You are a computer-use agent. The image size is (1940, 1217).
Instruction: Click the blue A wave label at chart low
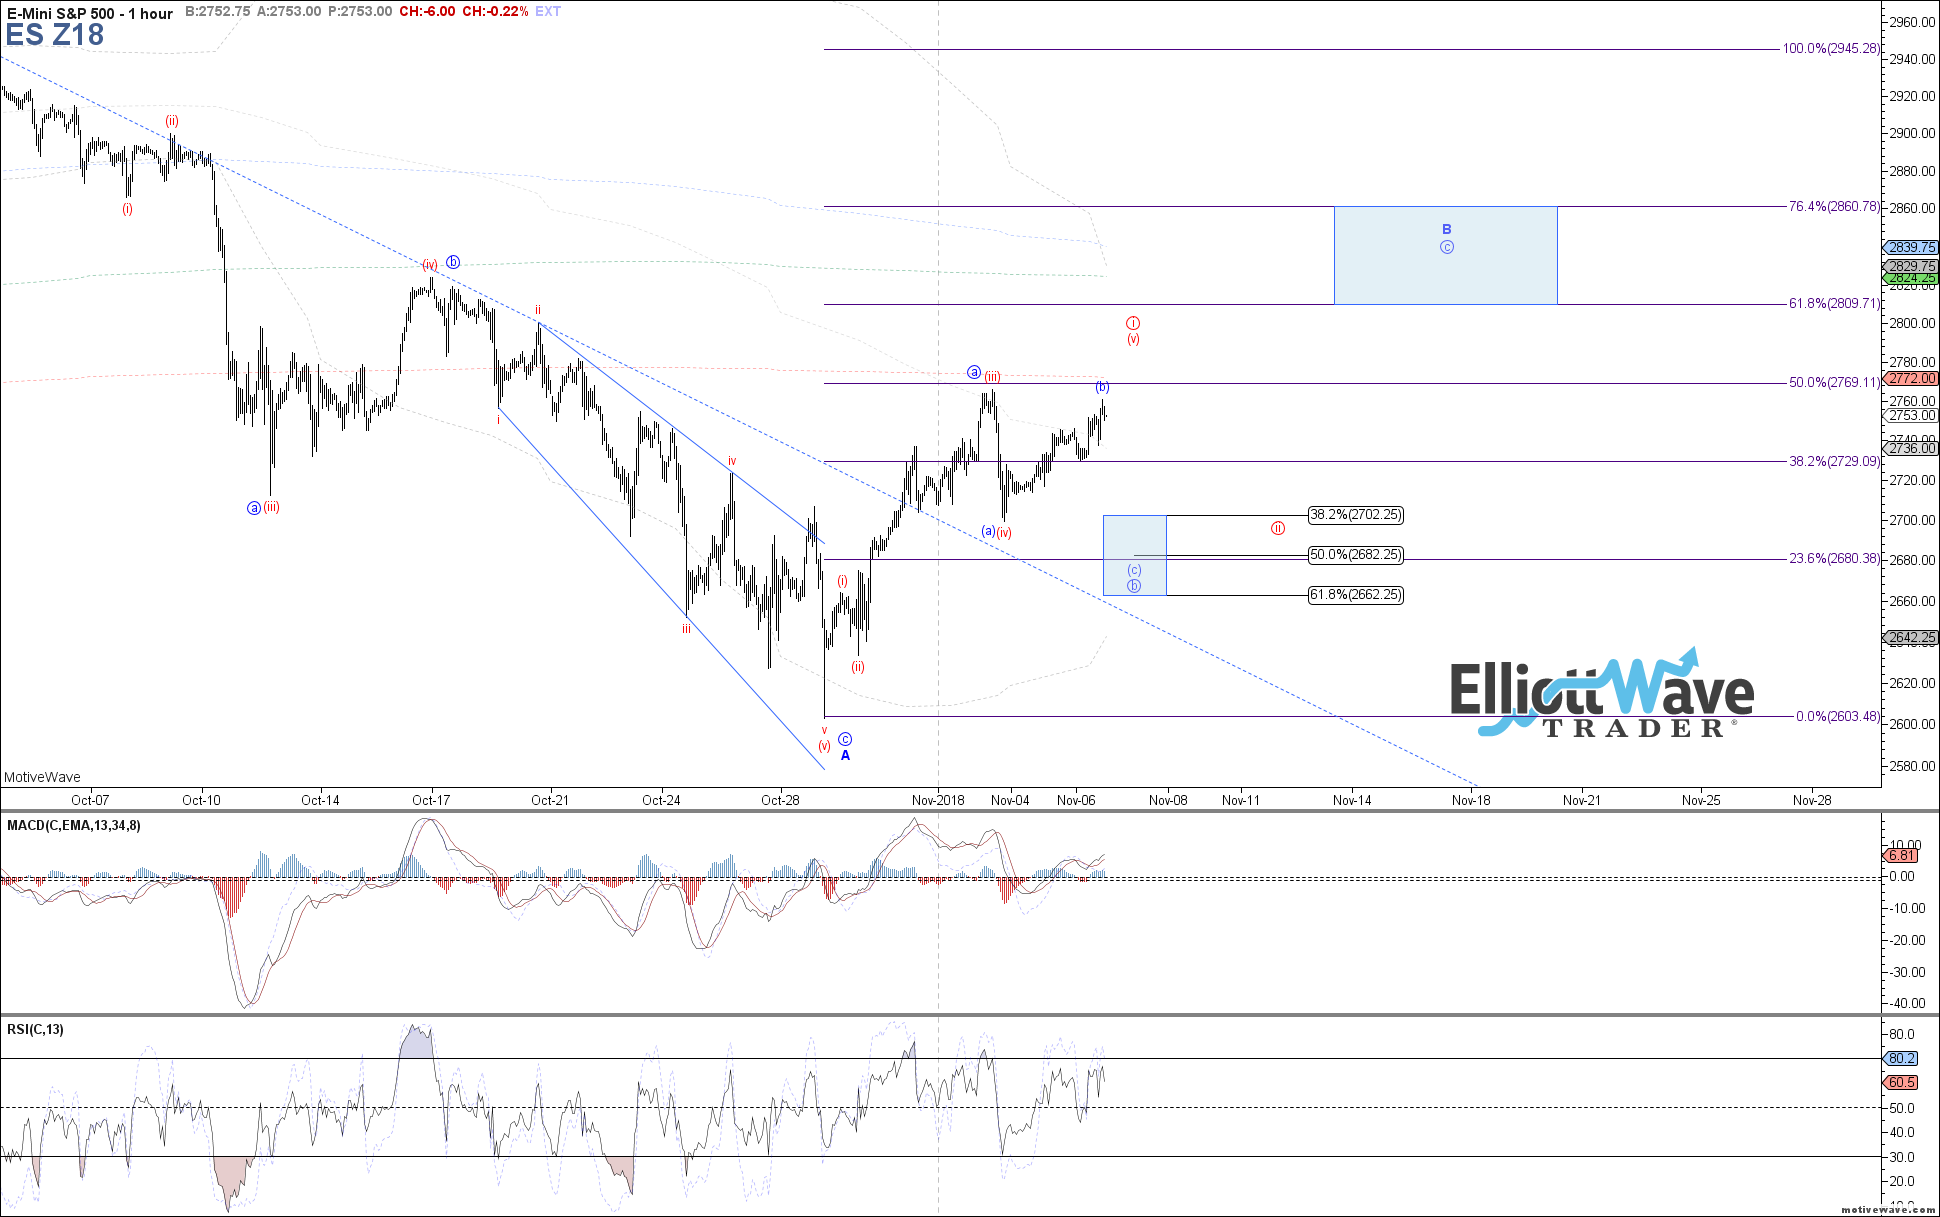pyautogui.click(x=845, y=756)
